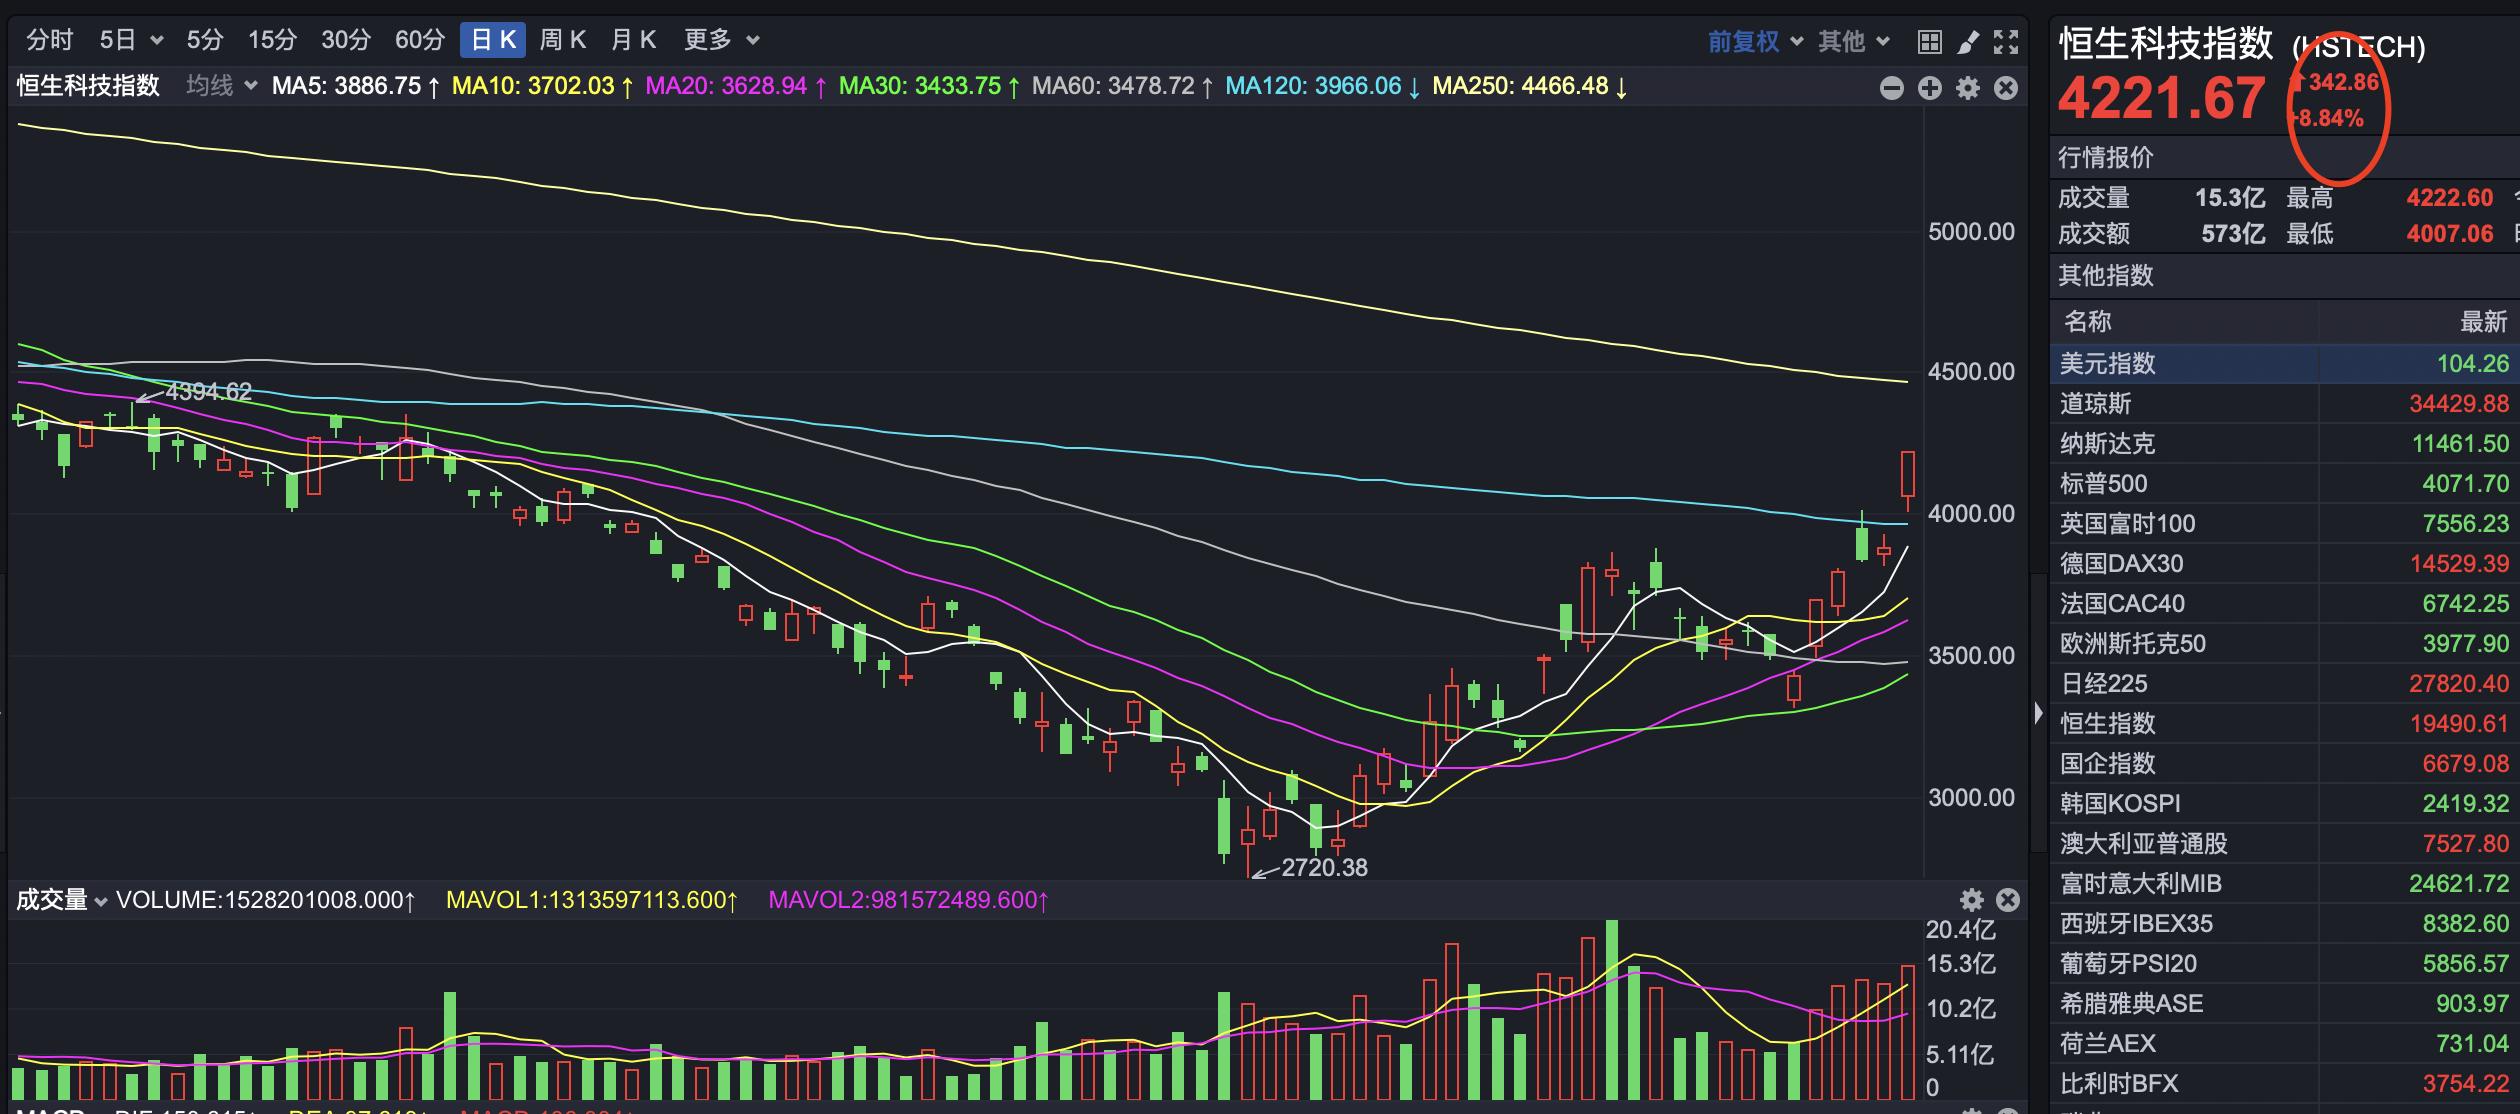This screenshot has width=2520, height=1114.
Task: Open the 更多 timeframe dropdown
Action: 721,40
